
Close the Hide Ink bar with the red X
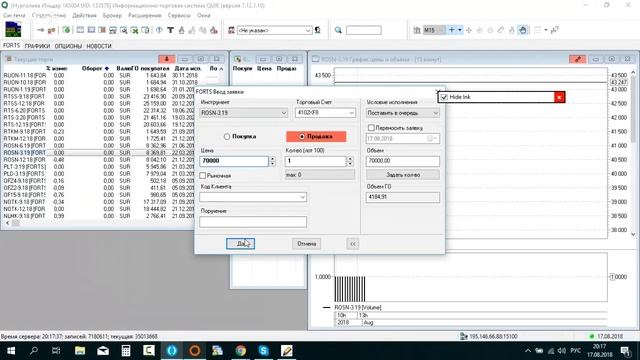(x=559, y=97)
